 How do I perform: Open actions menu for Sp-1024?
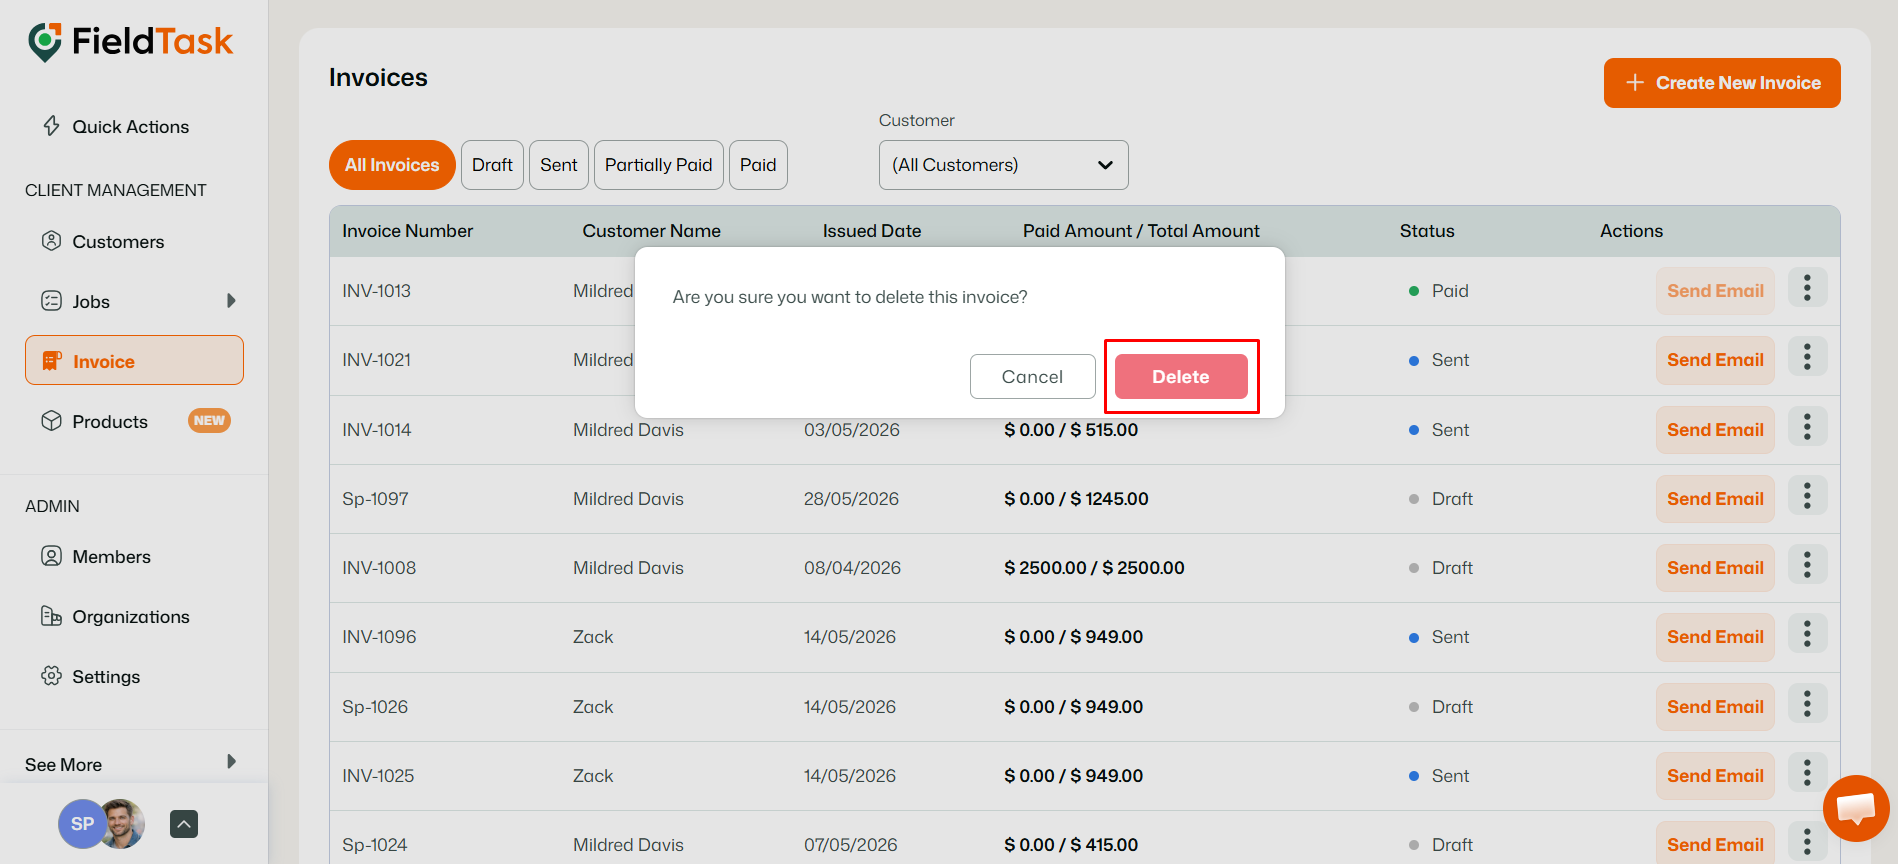tap(1807, 842)
